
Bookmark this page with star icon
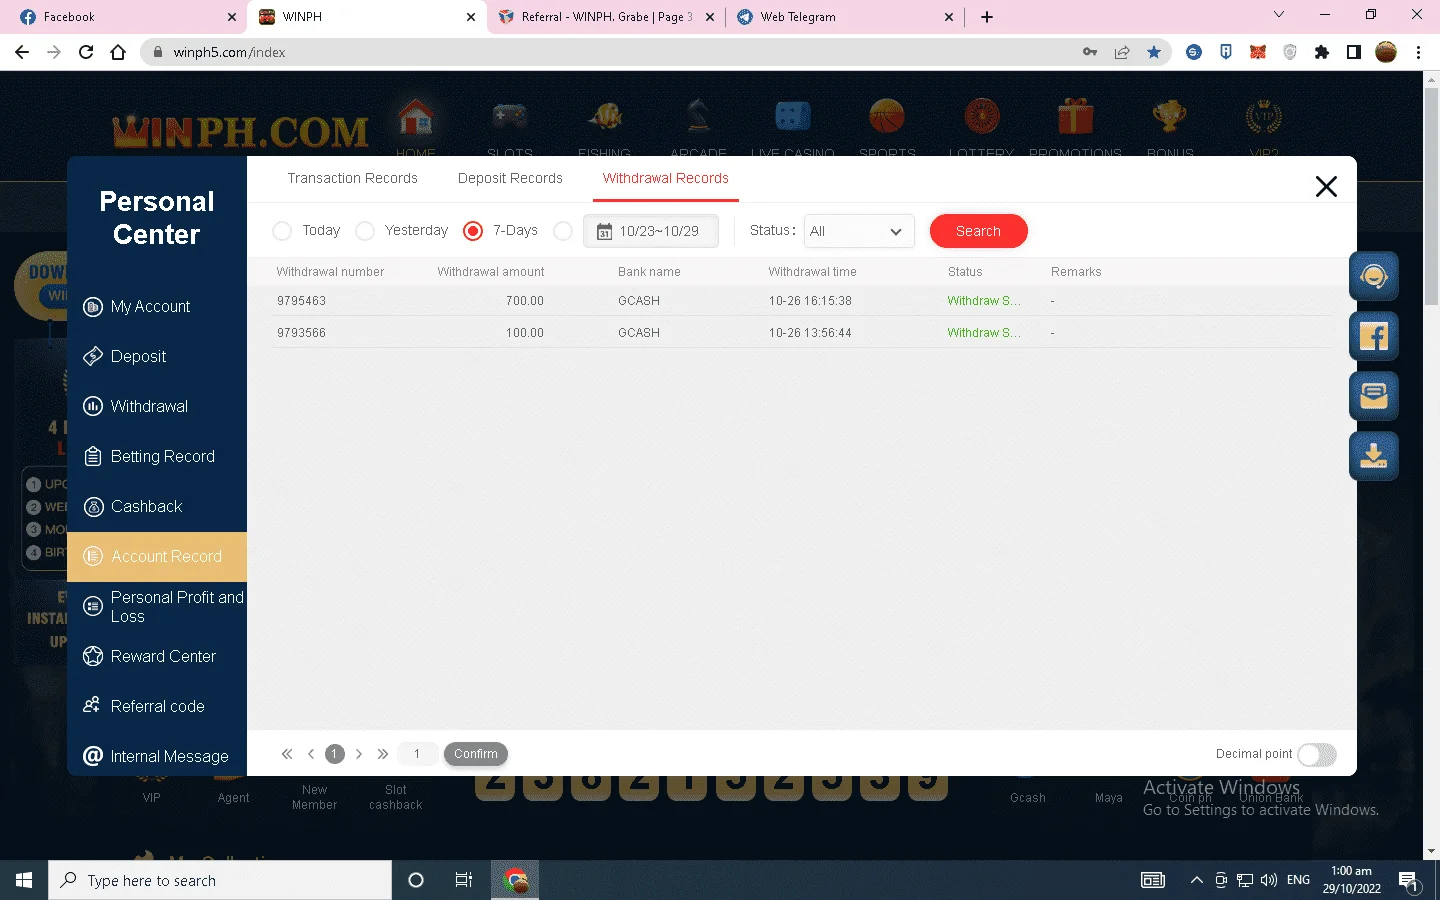point(1154,52)
